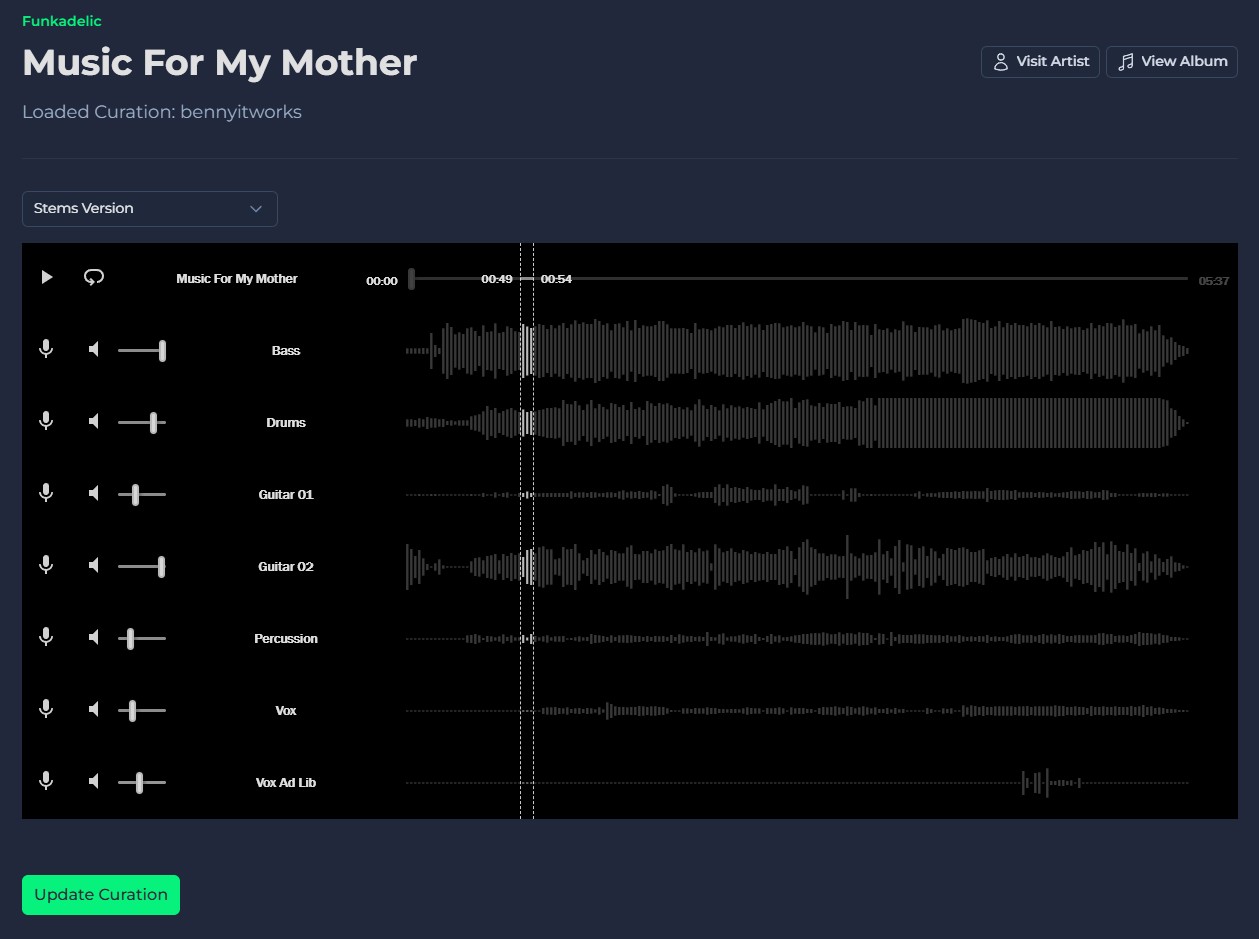Seek within the Bass waveform
The image size is (1259, 939).
(x=797, y=350)
